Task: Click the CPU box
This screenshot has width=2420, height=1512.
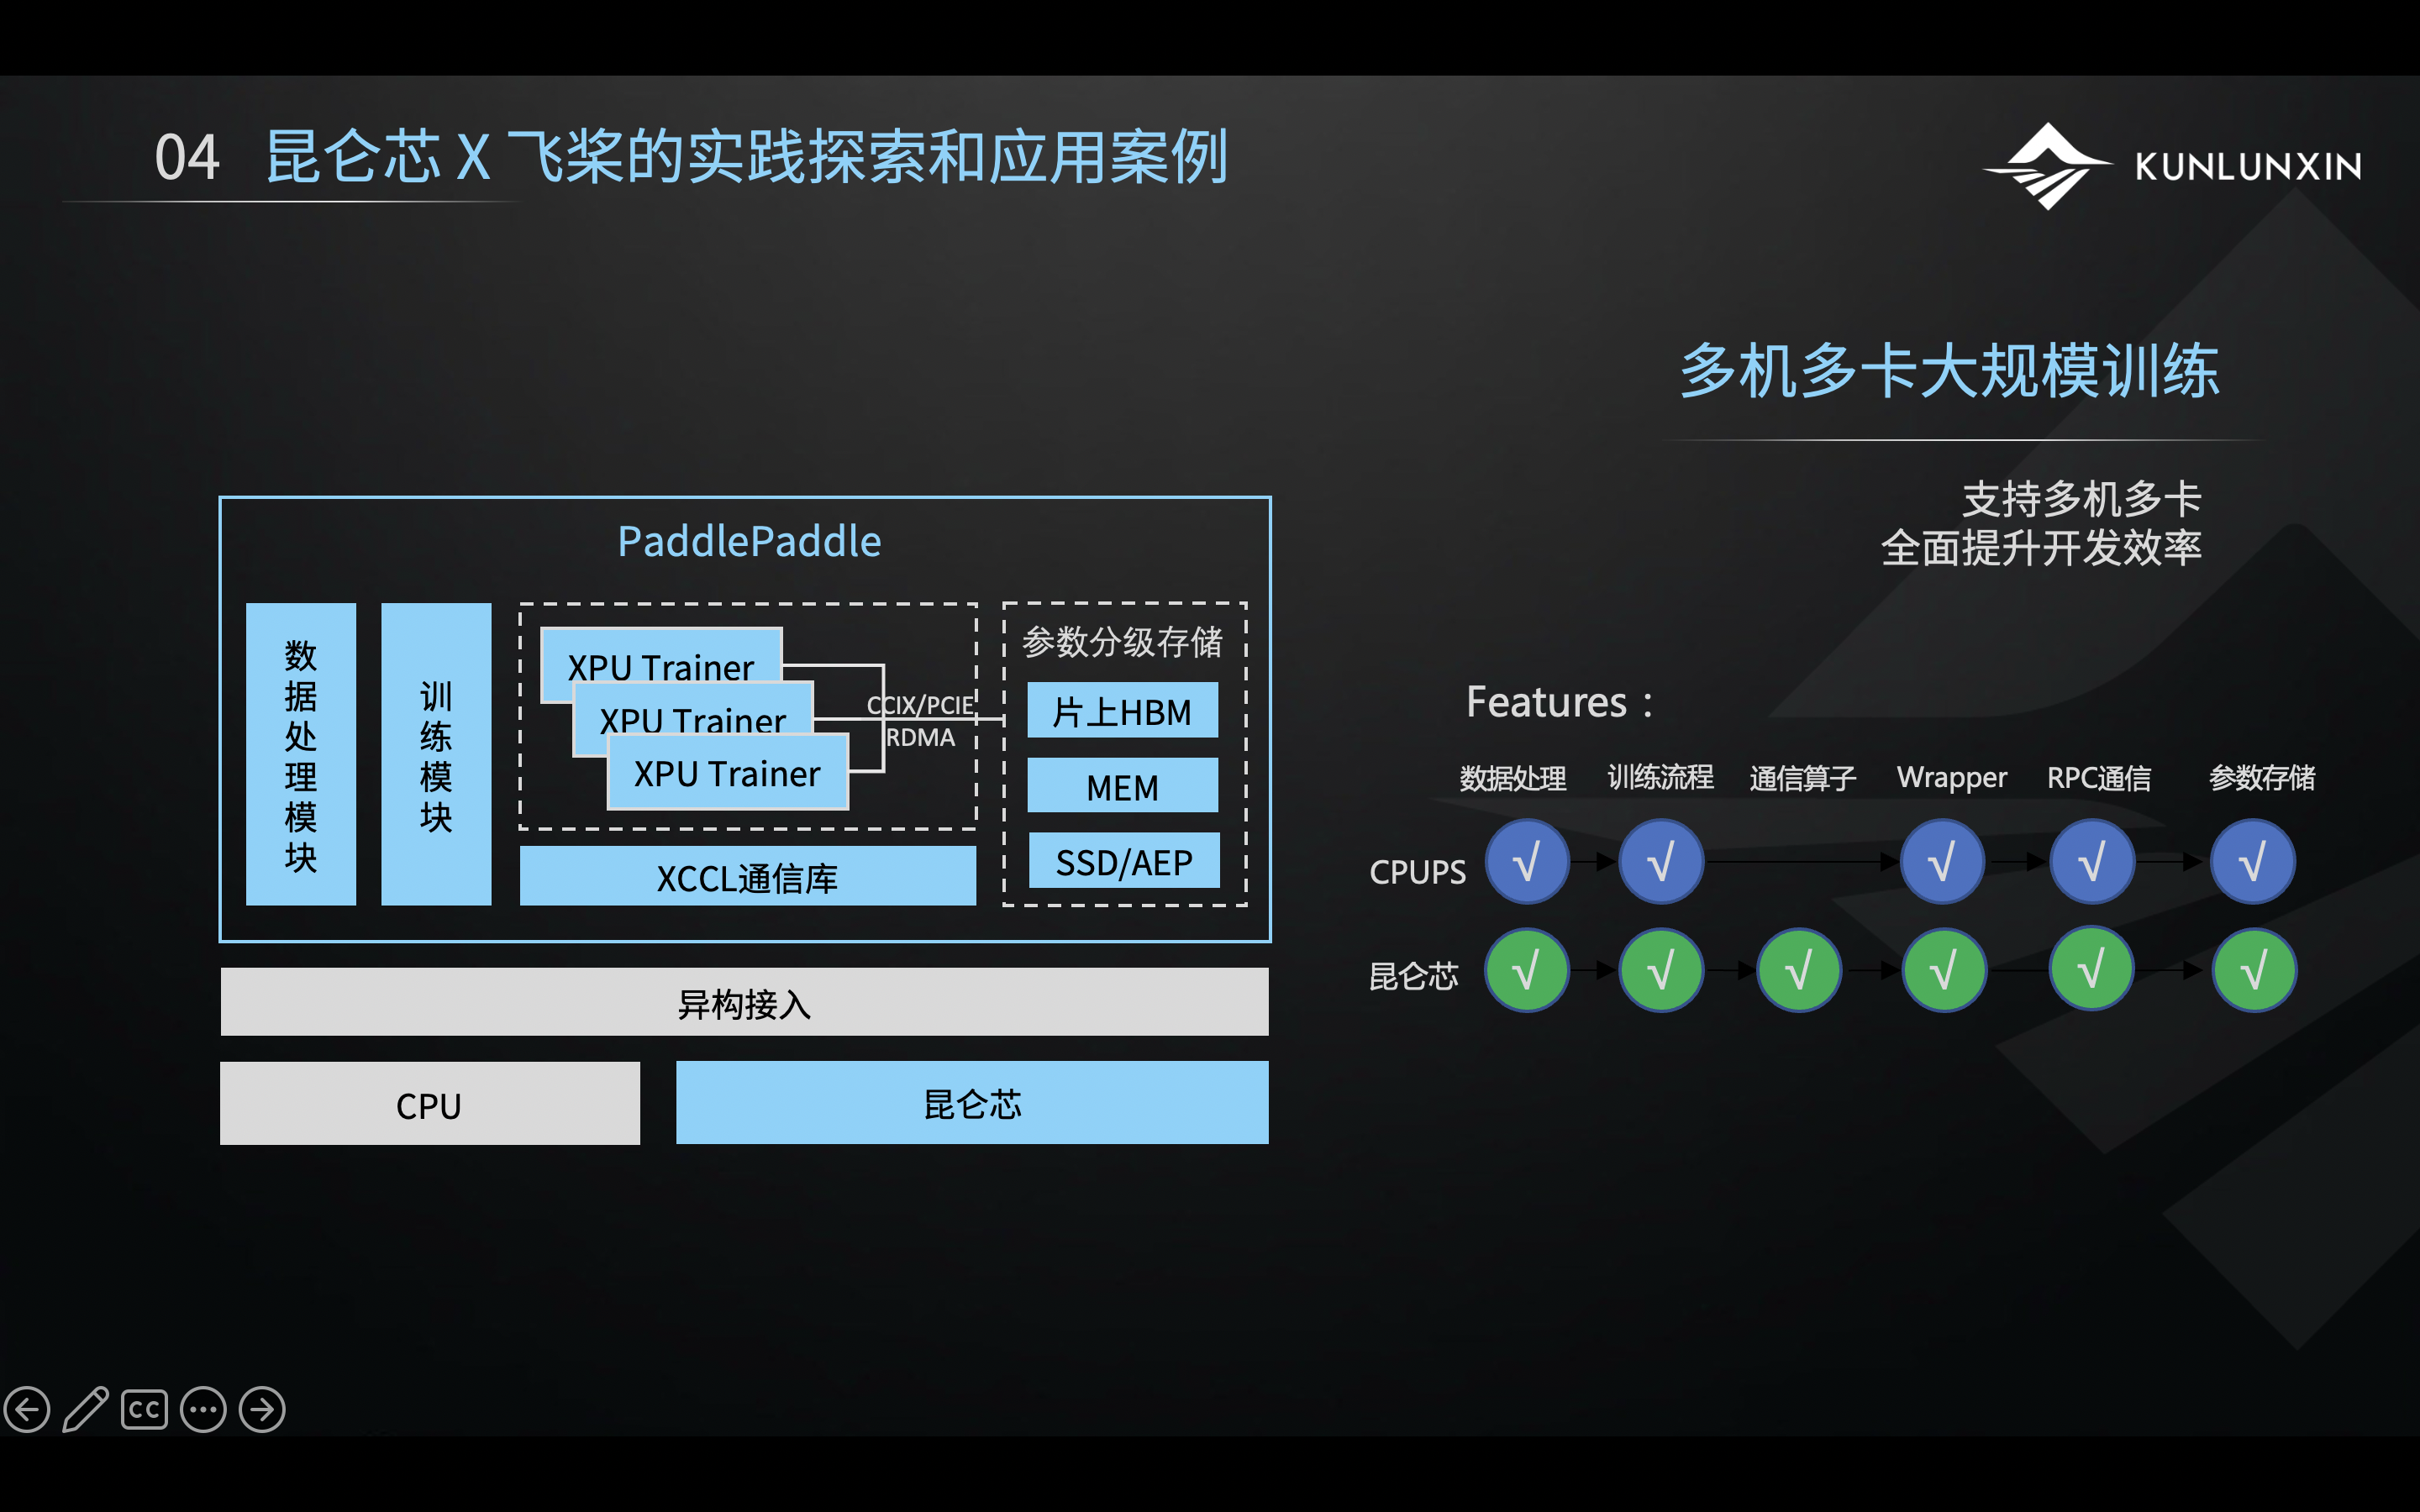Action: point(430,1103)
